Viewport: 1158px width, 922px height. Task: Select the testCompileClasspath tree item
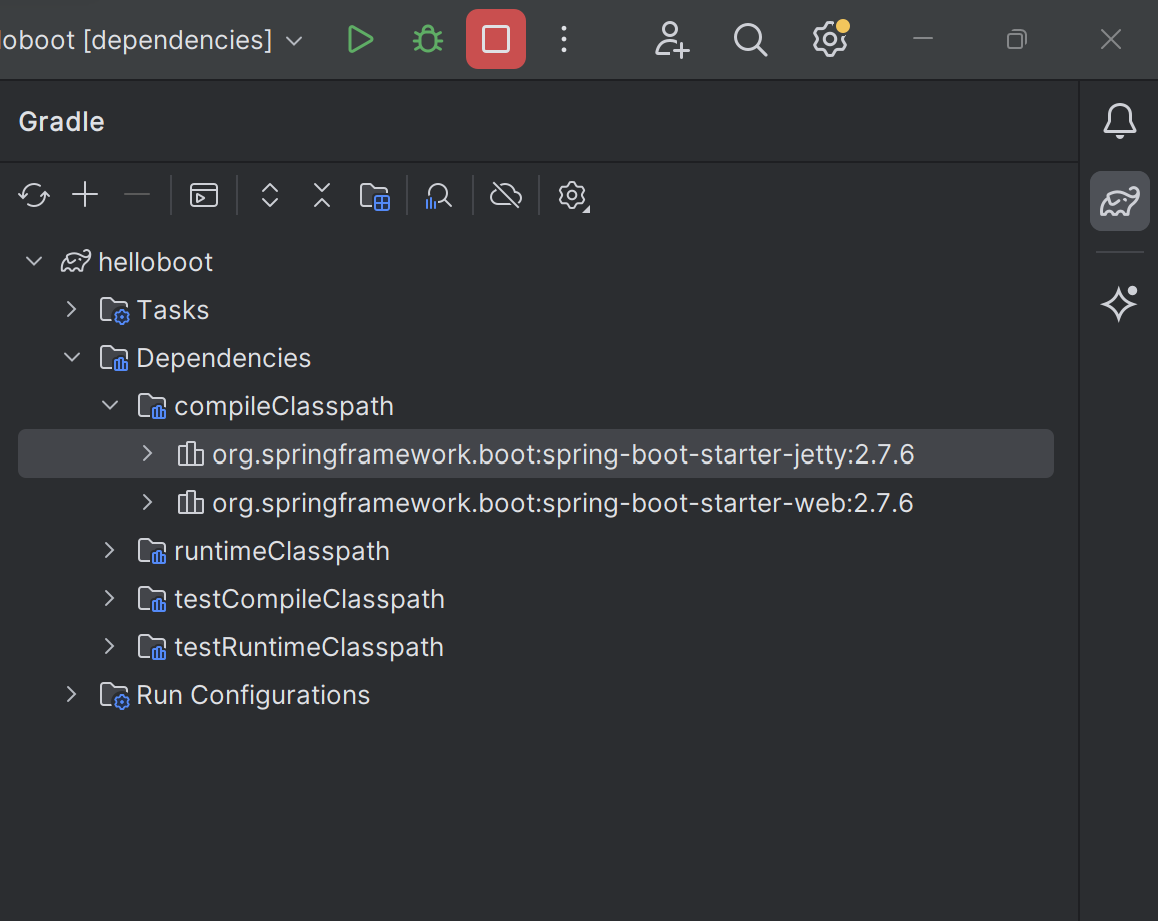pos(309,599)
